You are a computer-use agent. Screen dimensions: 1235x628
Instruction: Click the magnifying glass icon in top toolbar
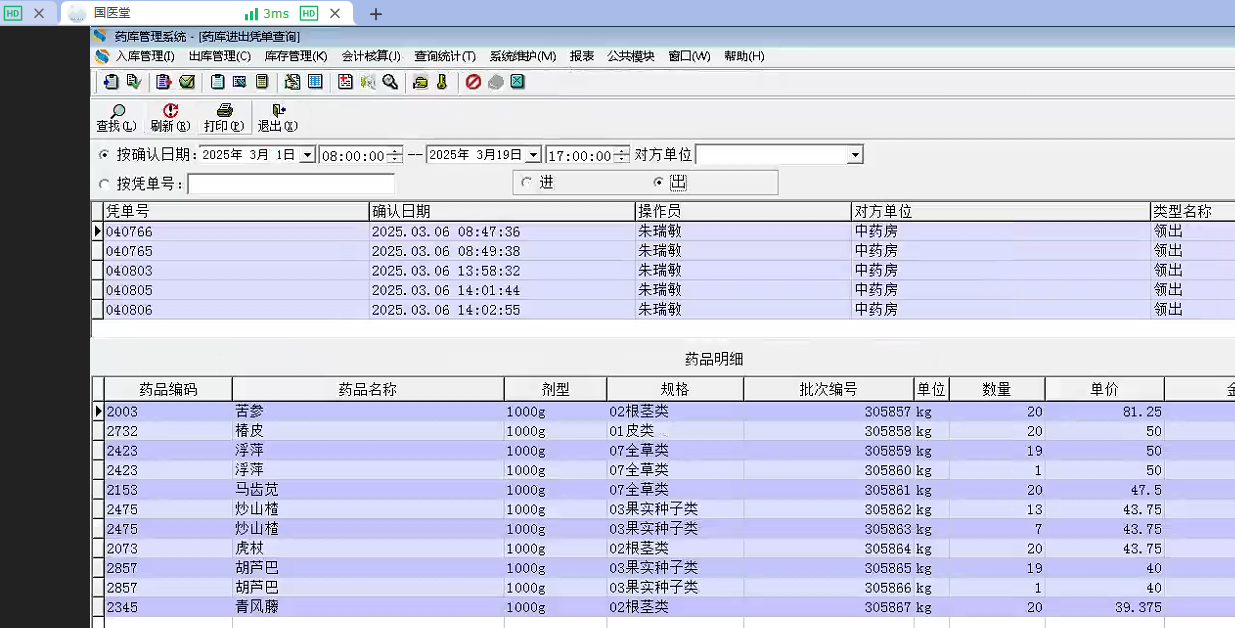(390, 82)
